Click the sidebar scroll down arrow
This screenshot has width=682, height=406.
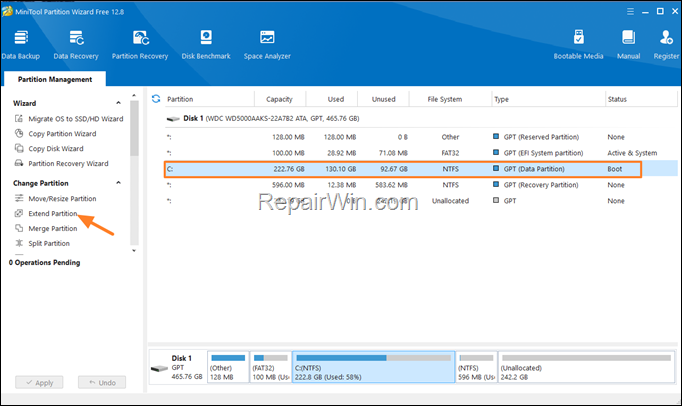[134, 251]
